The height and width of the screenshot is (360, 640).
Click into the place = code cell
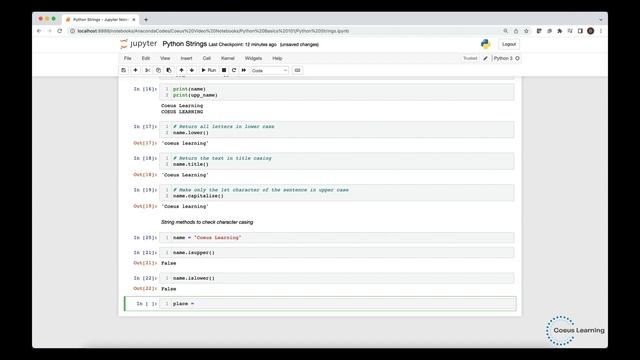pos(338,304)
